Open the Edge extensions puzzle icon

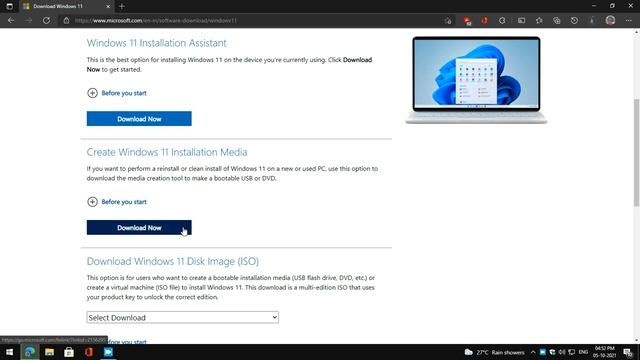click(502, 20)
